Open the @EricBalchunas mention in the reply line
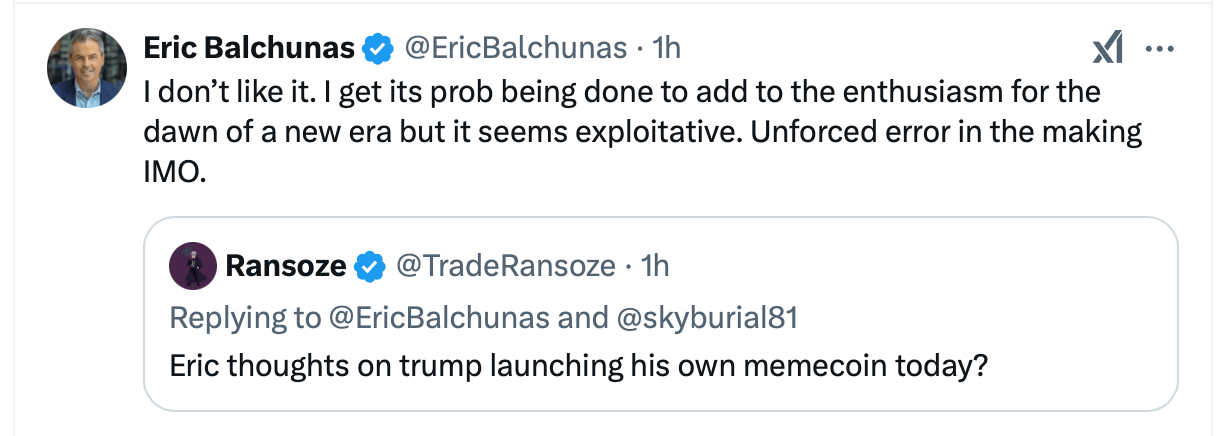 click(x=440, y=317)
